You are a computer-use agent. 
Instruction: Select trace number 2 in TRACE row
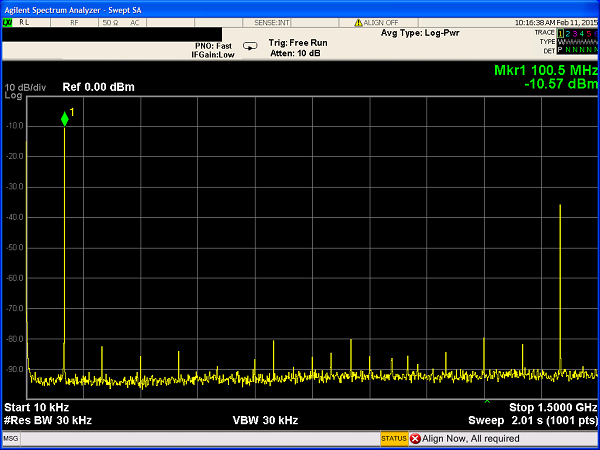(569, 33)
